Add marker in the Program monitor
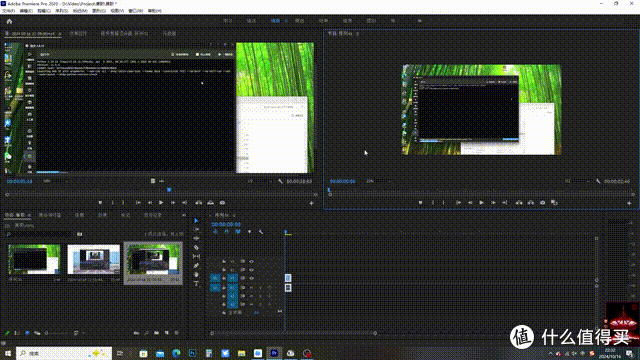The image size is (640, 360). [x=420, y=203]
